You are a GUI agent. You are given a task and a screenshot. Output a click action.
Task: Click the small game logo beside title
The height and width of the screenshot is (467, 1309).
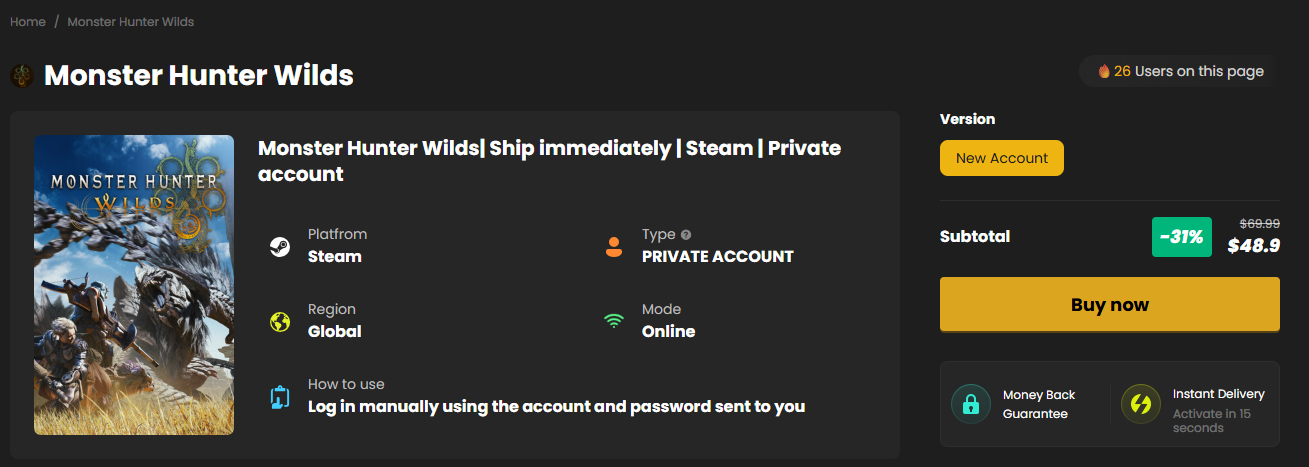21,75
